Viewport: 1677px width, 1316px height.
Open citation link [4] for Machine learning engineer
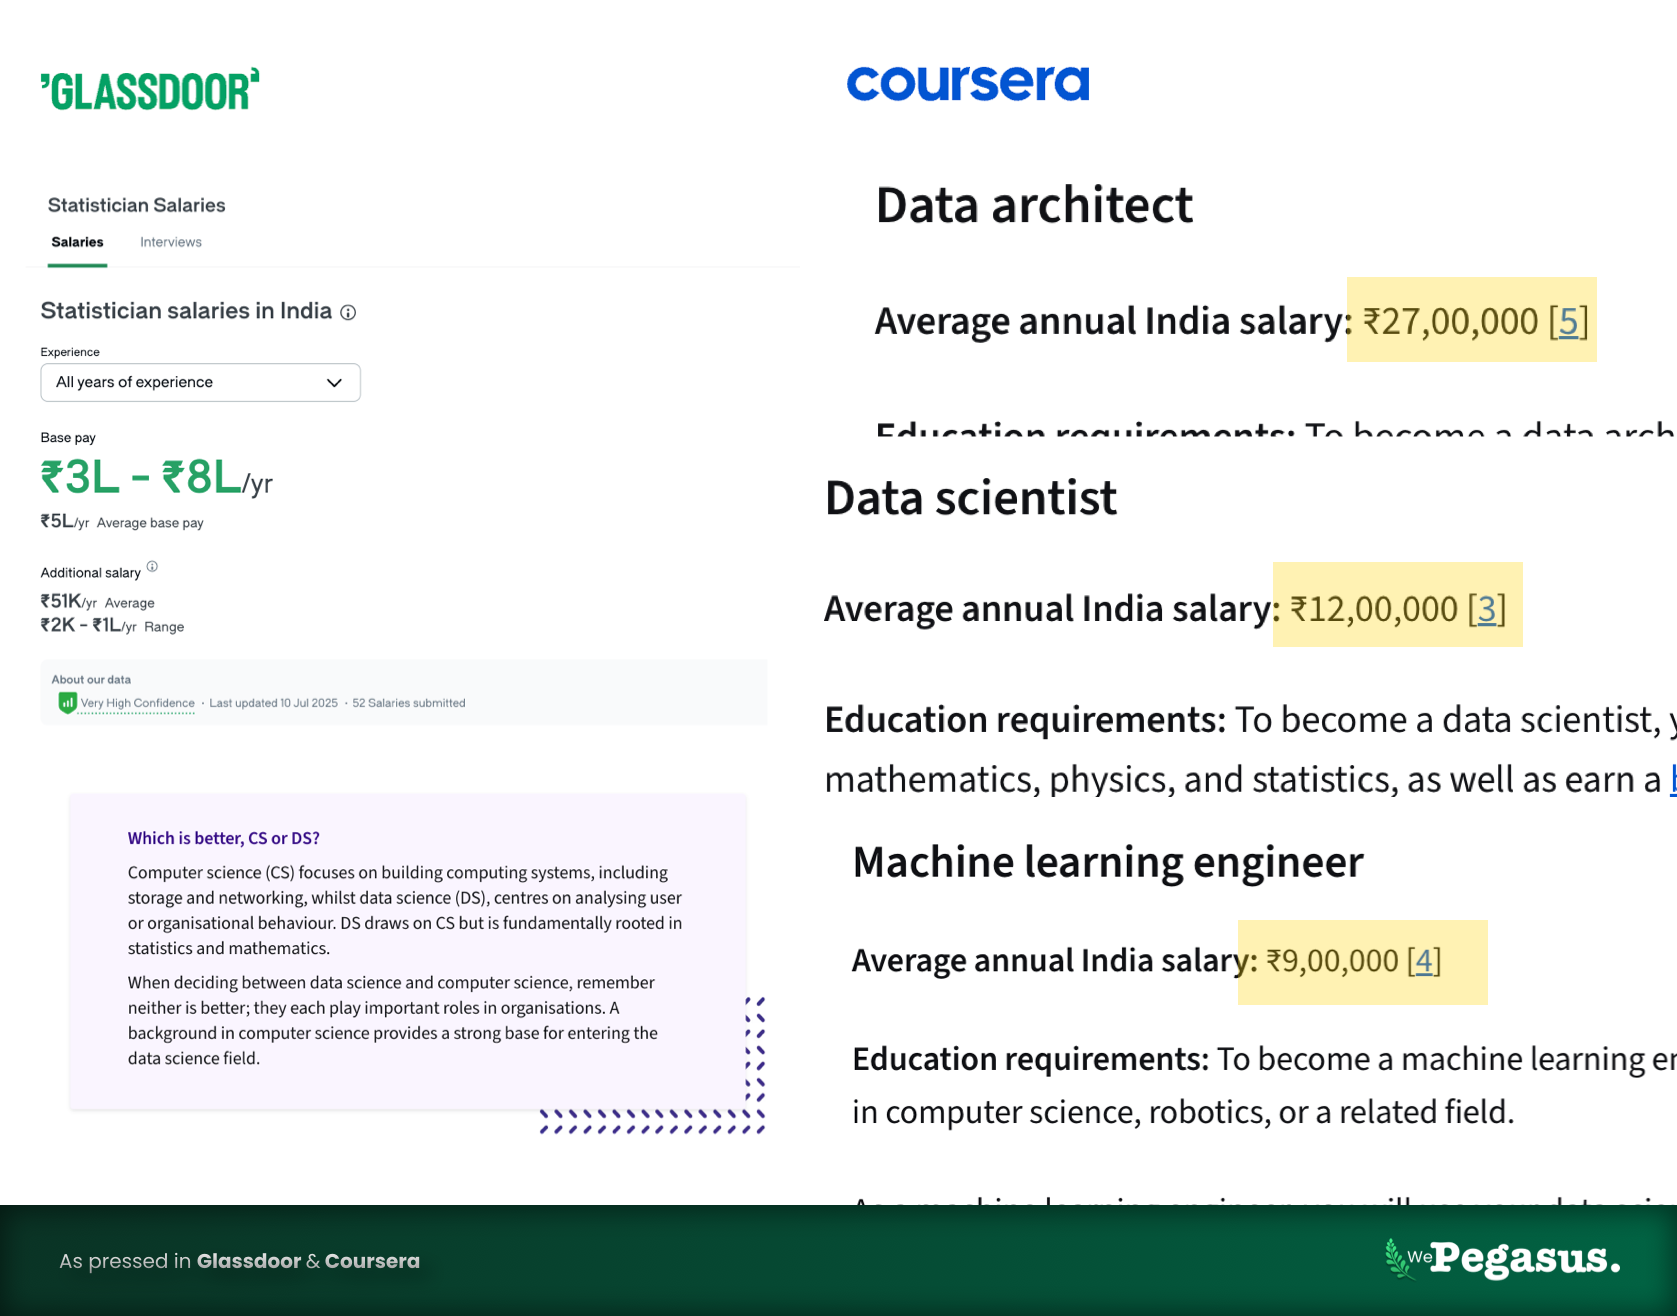(1423, 961)
